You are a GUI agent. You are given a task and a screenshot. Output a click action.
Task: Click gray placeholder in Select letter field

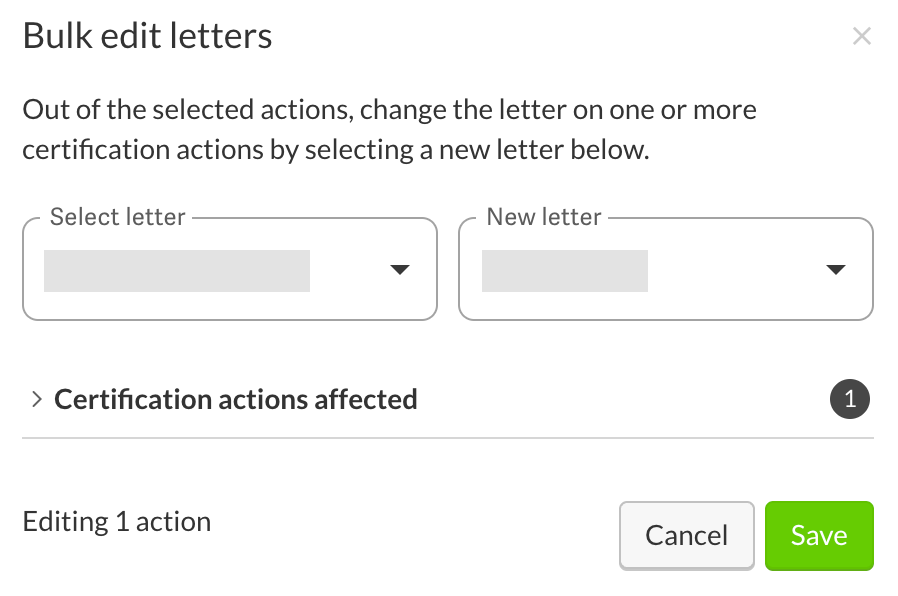click(177, 271)
